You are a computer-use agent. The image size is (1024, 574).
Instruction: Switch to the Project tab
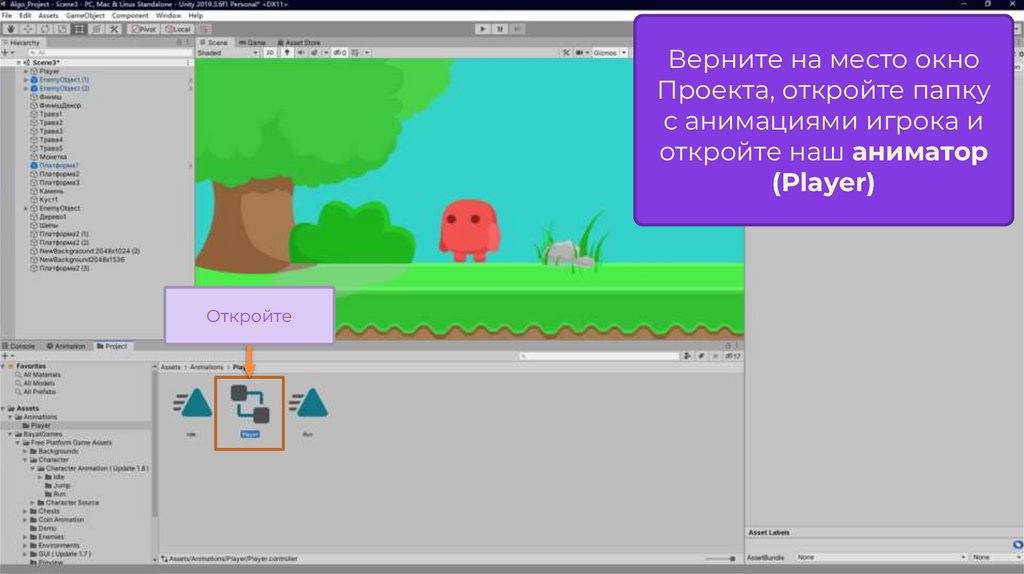(112, 346)
